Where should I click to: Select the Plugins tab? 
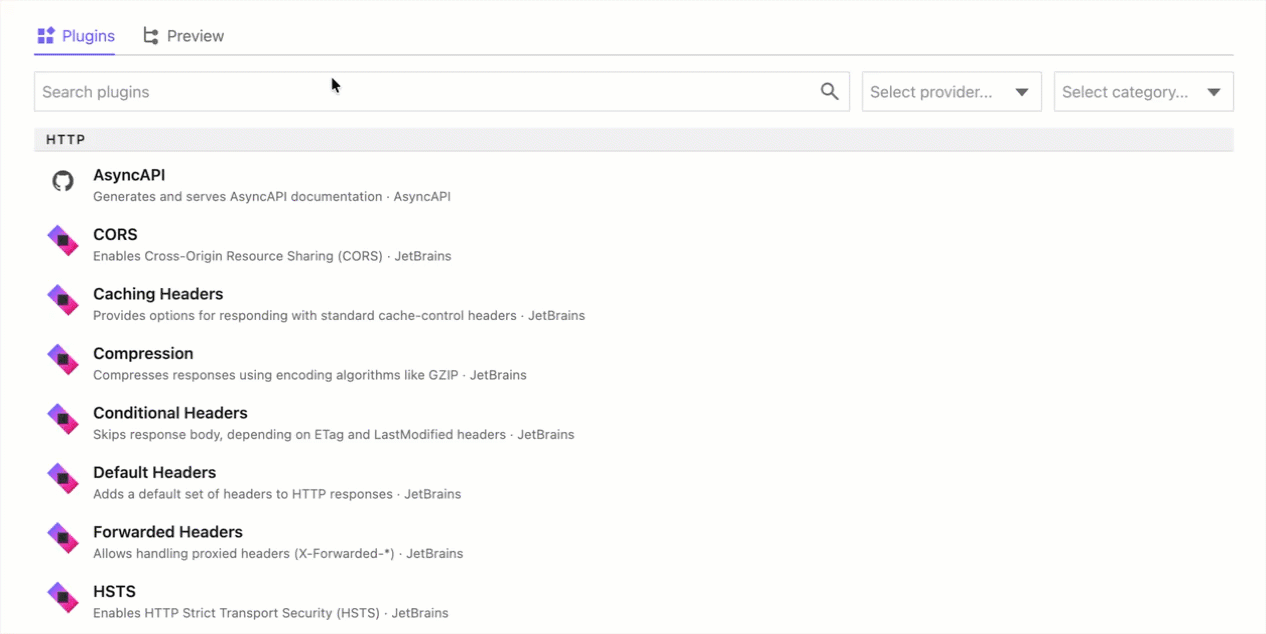[x=76, y=36]
